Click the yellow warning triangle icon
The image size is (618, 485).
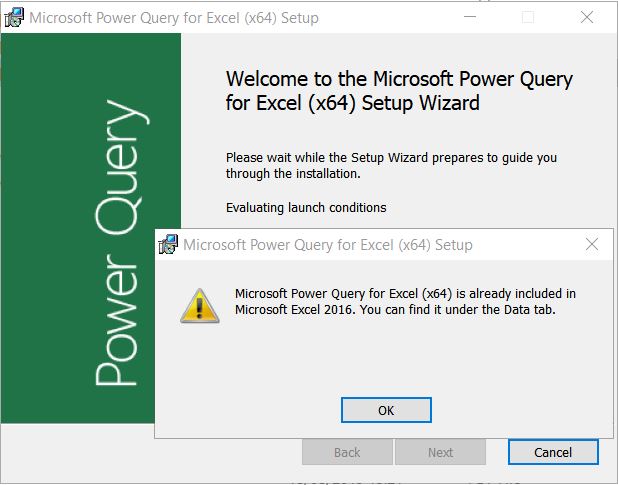(199, 306)
